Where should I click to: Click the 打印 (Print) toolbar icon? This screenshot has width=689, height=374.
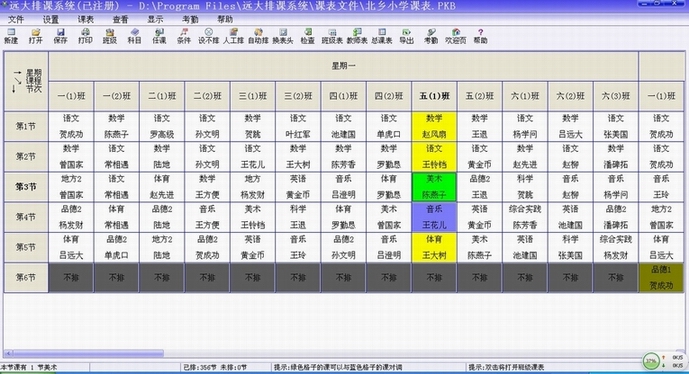tap(85, 36)
